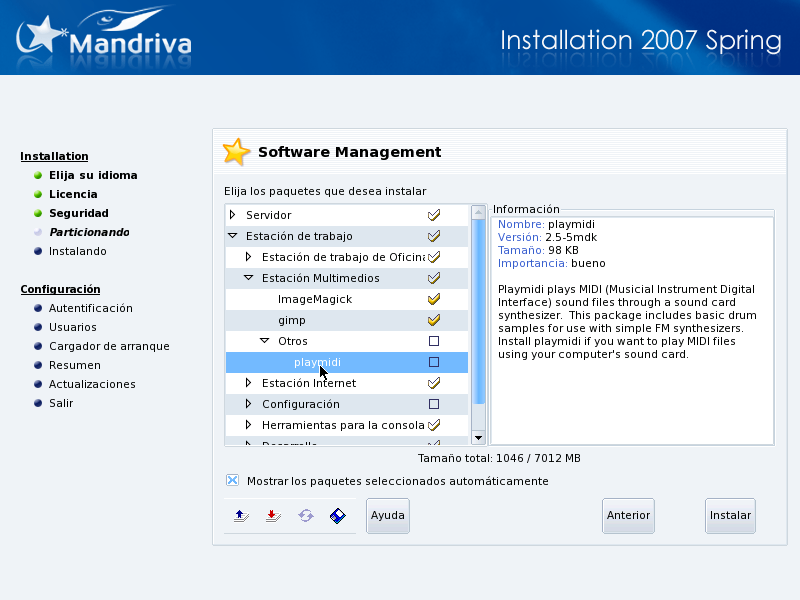This screenshot has width=800, height=600.
Task: Toggle the playmidi package checkbox
Action: (434, 362)
